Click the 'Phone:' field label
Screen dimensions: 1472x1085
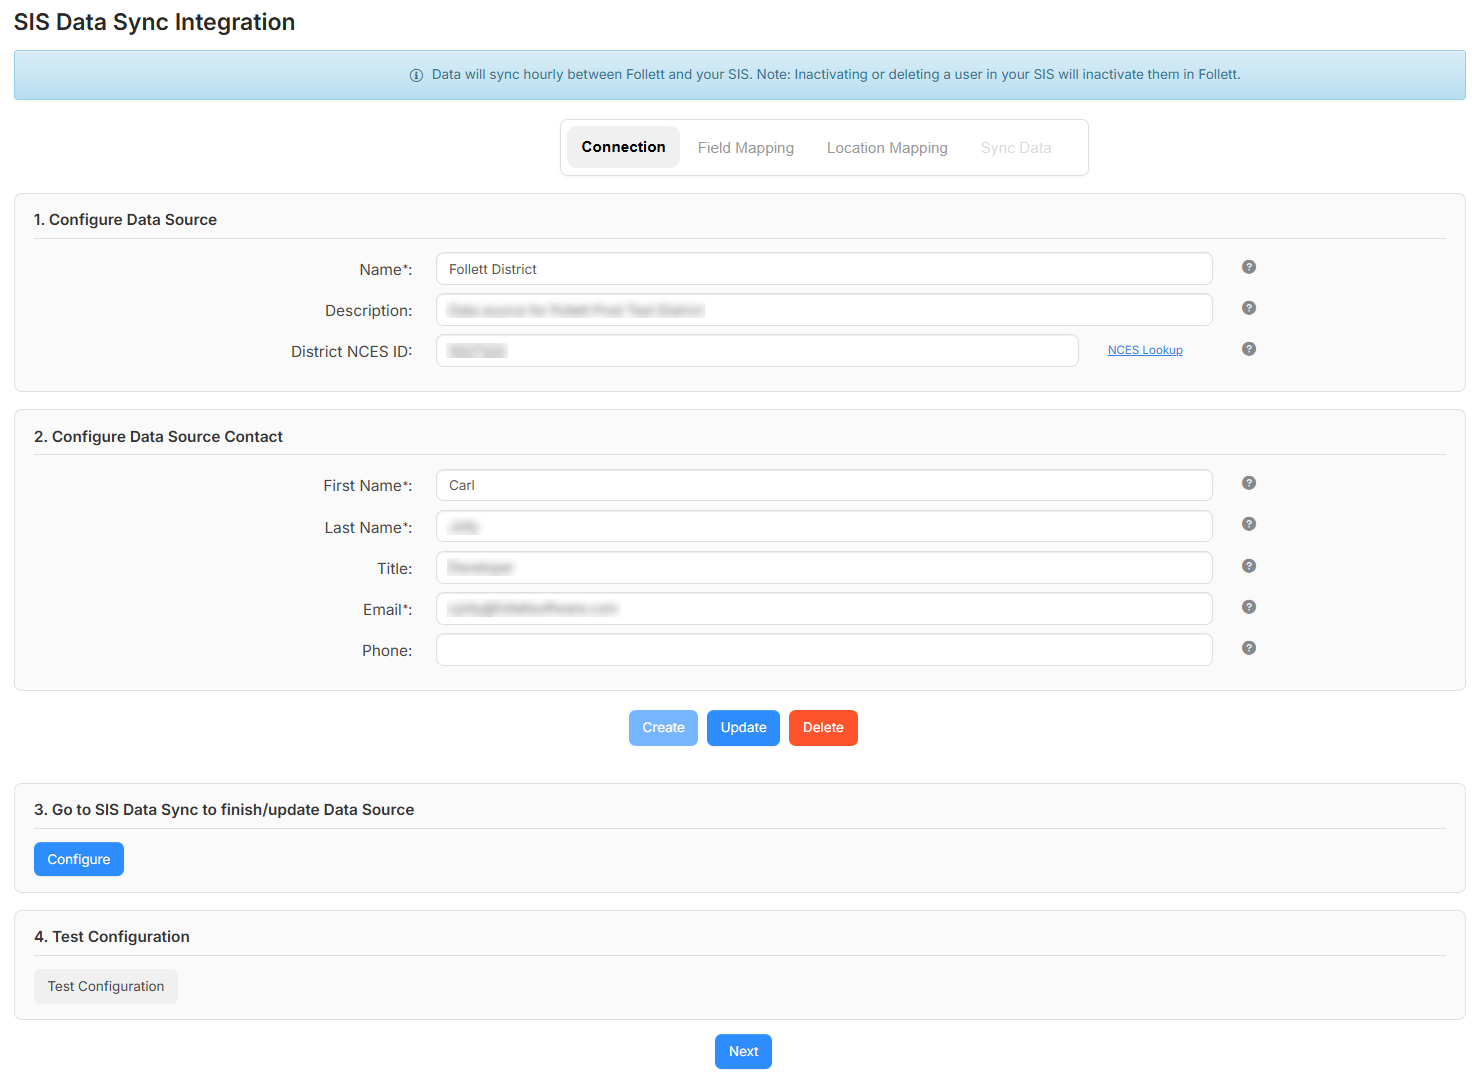coord(387,651)
